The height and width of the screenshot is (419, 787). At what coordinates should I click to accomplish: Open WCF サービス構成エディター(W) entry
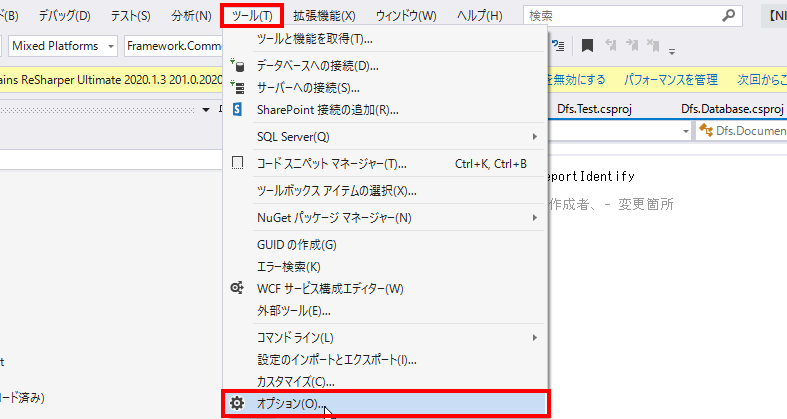click(x=385, y=289)
